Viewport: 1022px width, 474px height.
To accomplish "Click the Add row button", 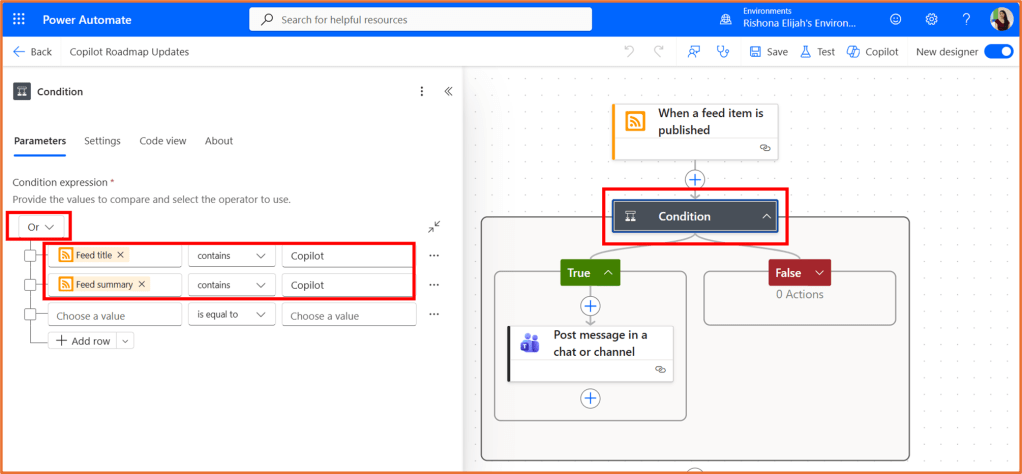I will [84, 340].
